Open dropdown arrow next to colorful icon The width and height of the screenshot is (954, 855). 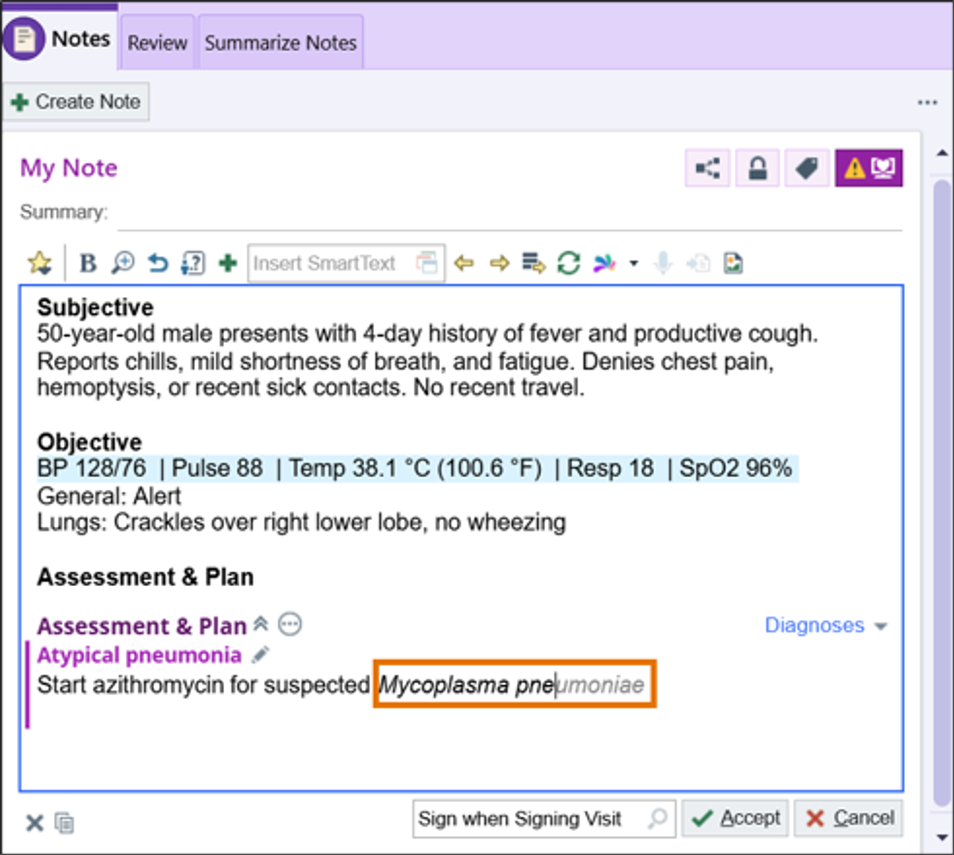[633, 264]
